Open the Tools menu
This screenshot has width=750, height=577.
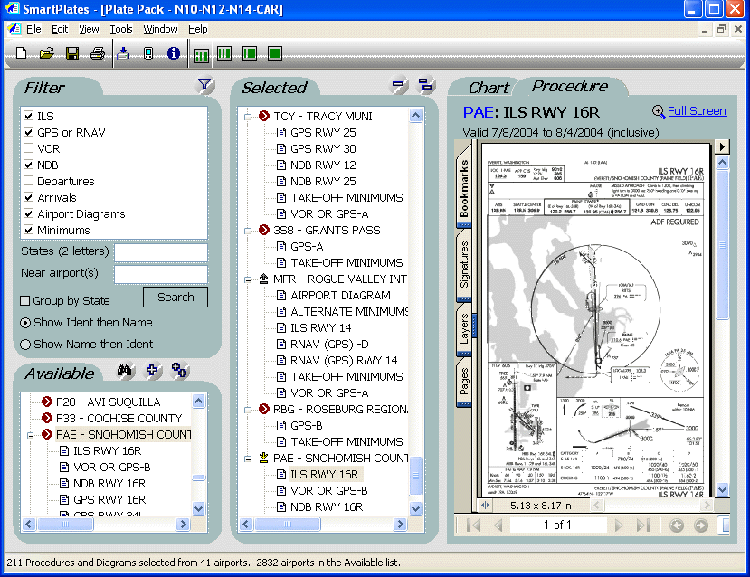[121, 29]
